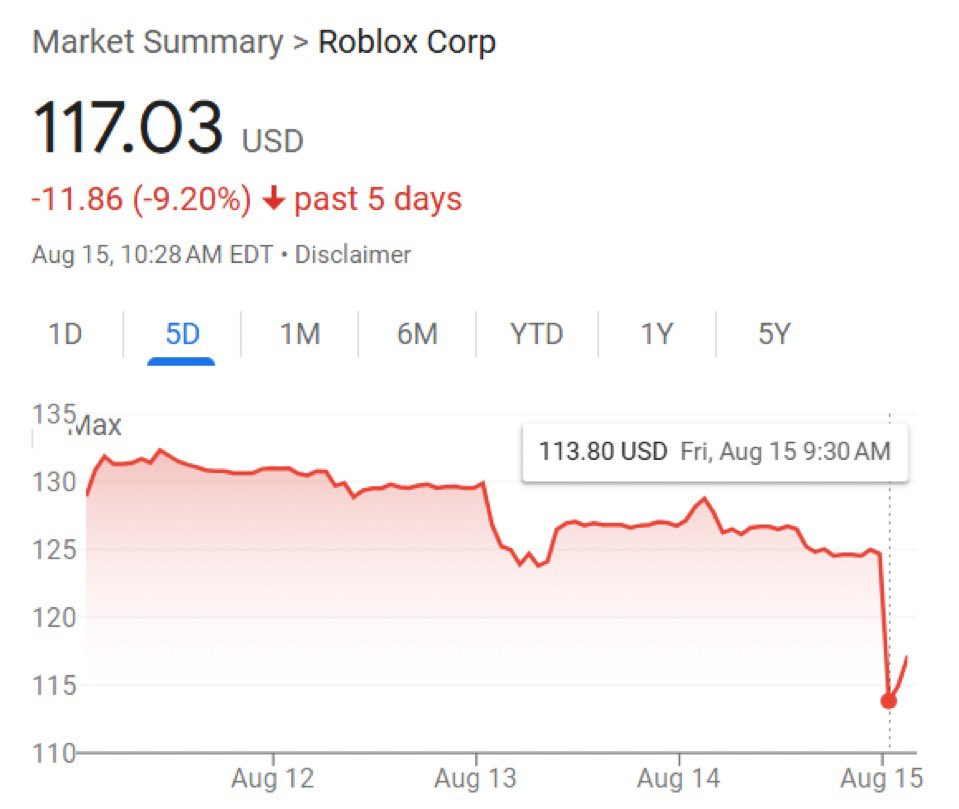Click the red data point marker on chart

(x=888, y=700)
